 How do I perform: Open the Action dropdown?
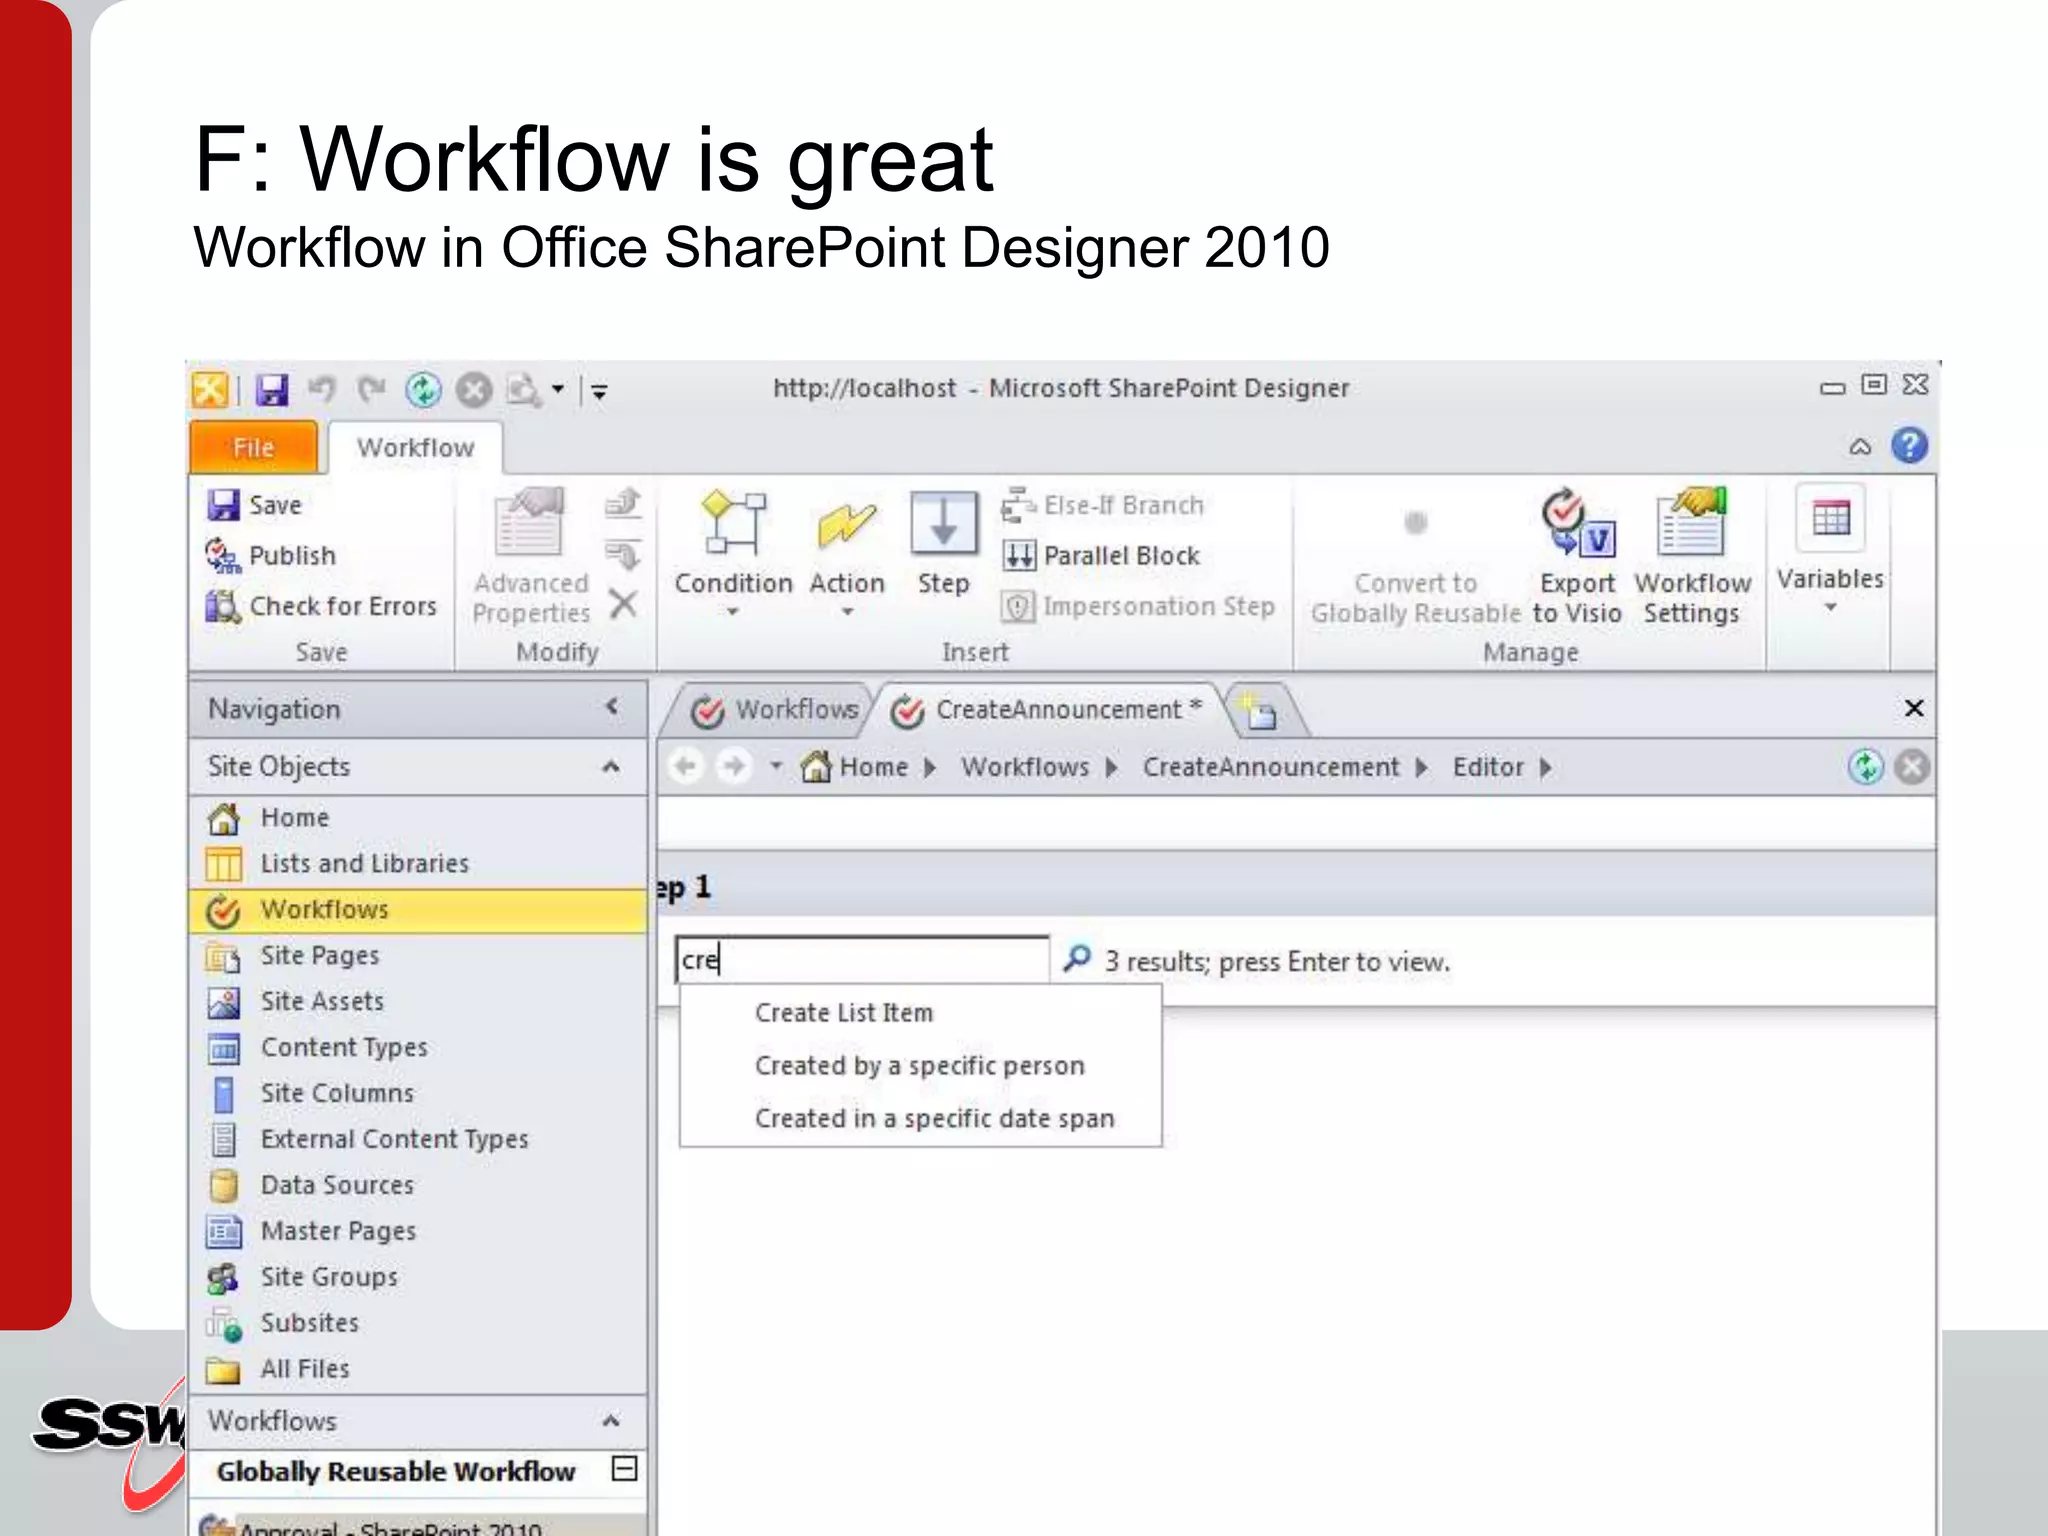tap(847, 554)
